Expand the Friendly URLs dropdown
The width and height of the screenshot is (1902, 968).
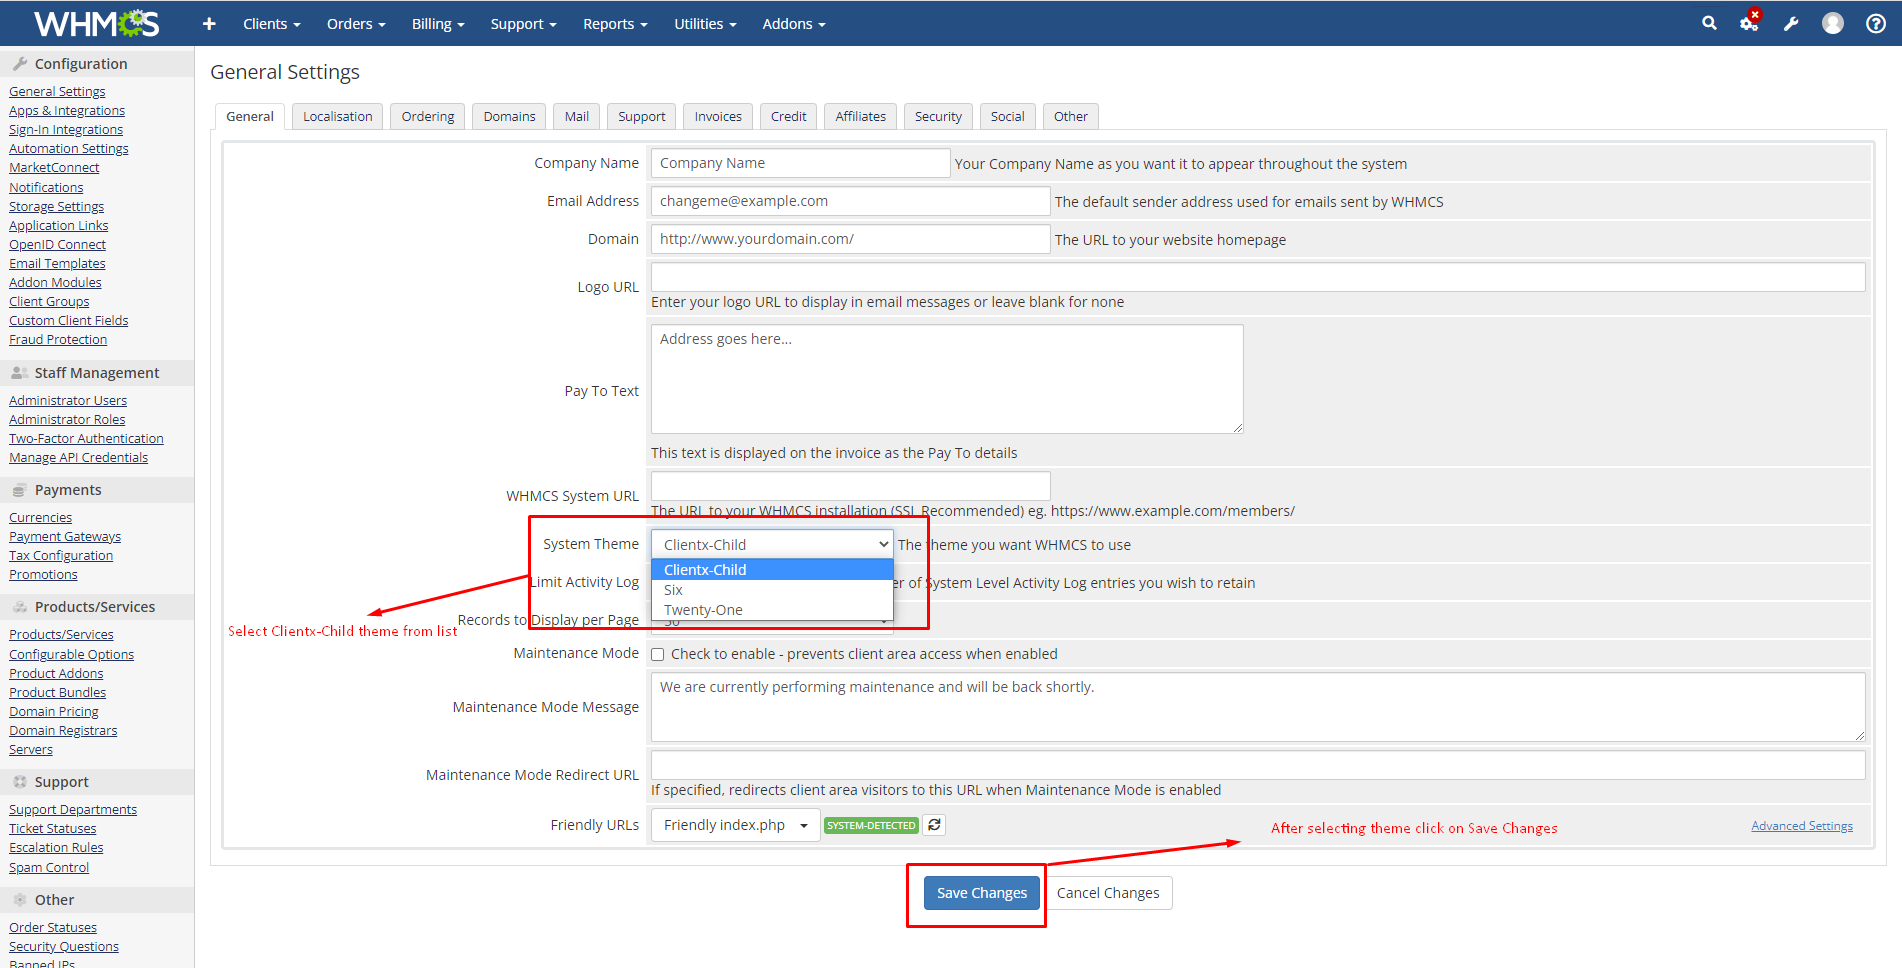click(x=735, y=825)
